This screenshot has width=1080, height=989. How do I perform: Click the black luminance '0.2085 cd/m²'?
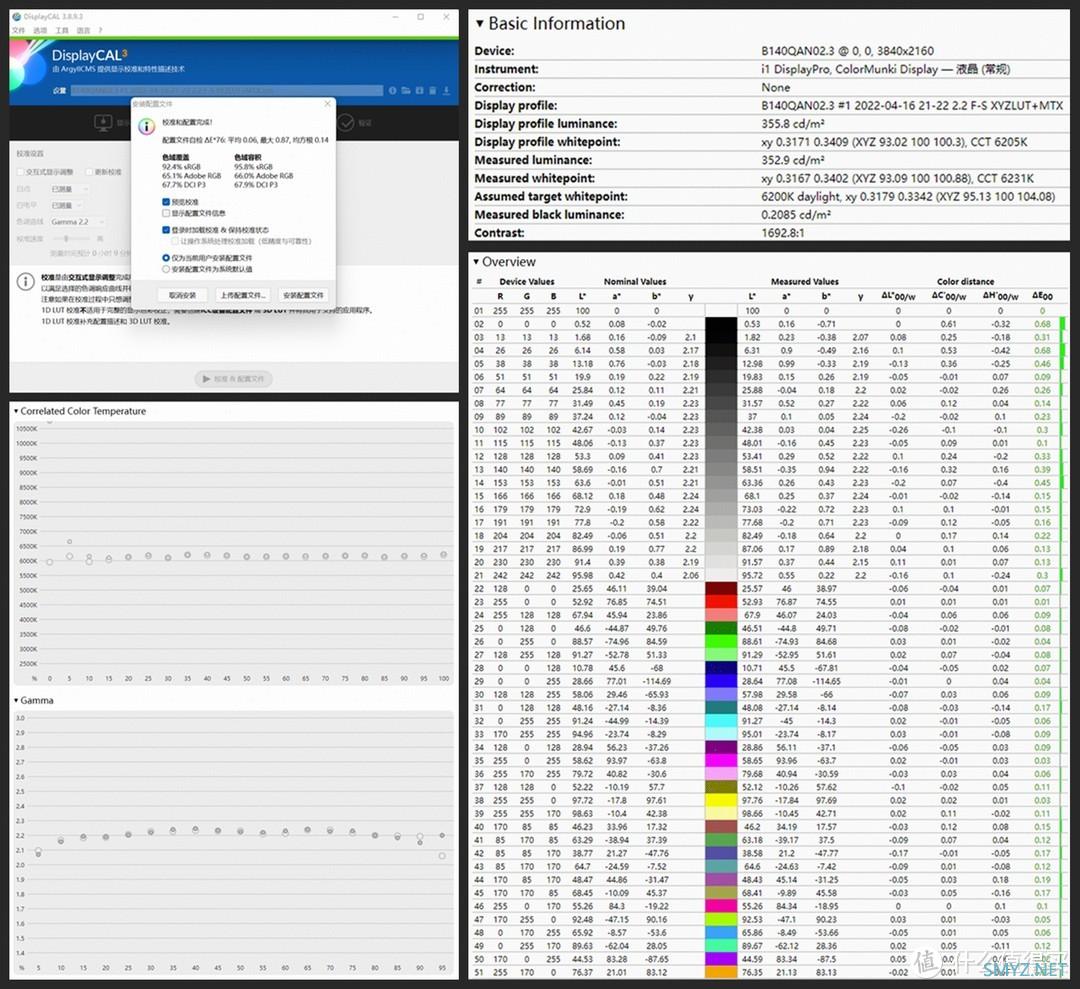coord(796,214)
